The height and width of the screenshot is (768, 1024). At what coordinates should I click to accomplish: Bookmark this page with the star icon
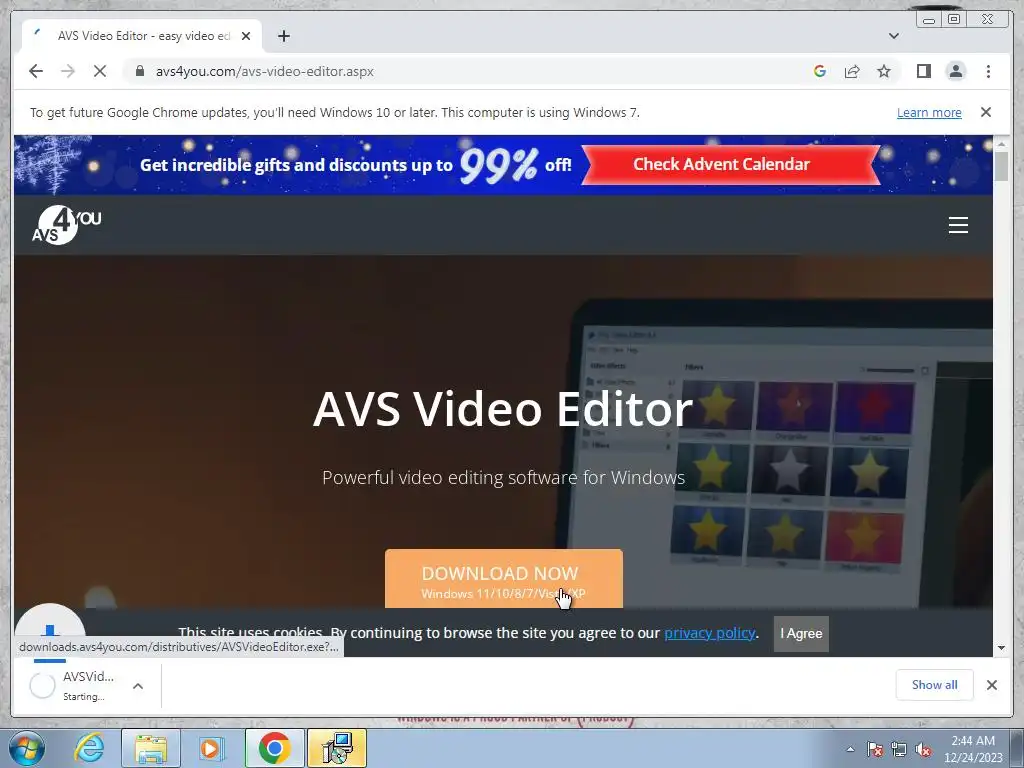click(884, 71)
